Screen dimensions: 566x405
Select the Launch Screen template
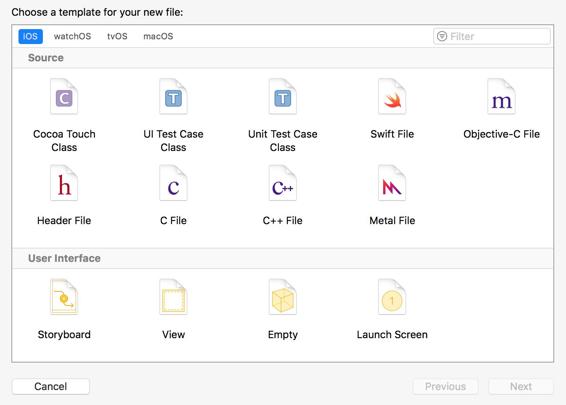click(392, 297)
